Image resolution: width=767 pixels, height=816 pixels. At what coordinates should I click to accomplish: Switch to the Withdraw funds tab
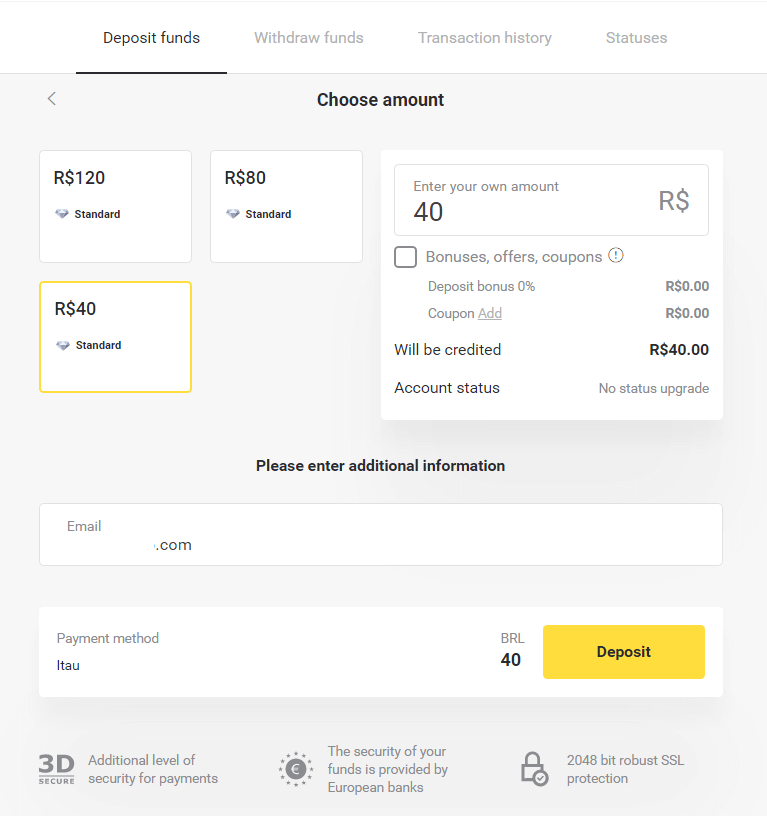pyautogui.click(x=308, y=37)
